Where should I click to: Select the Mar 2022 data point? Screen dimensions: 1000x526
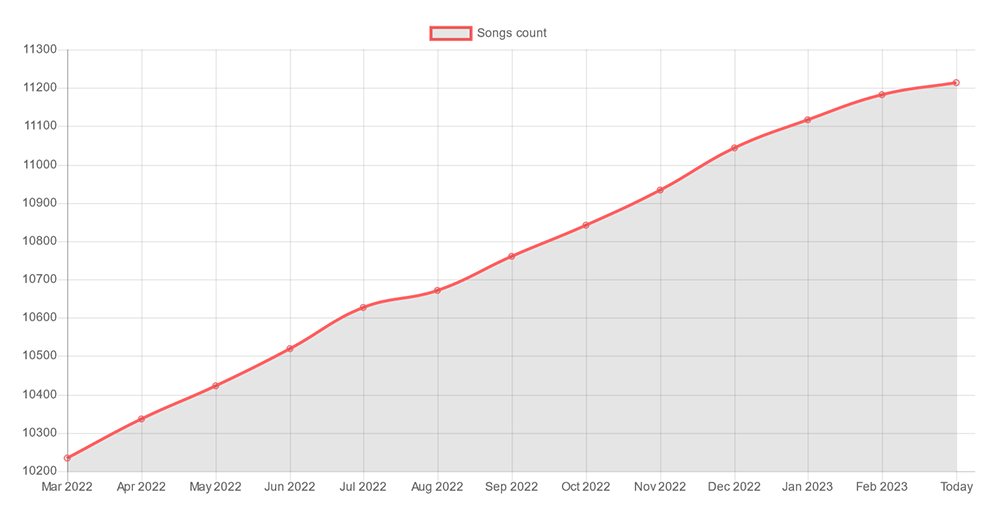point(67,458)
